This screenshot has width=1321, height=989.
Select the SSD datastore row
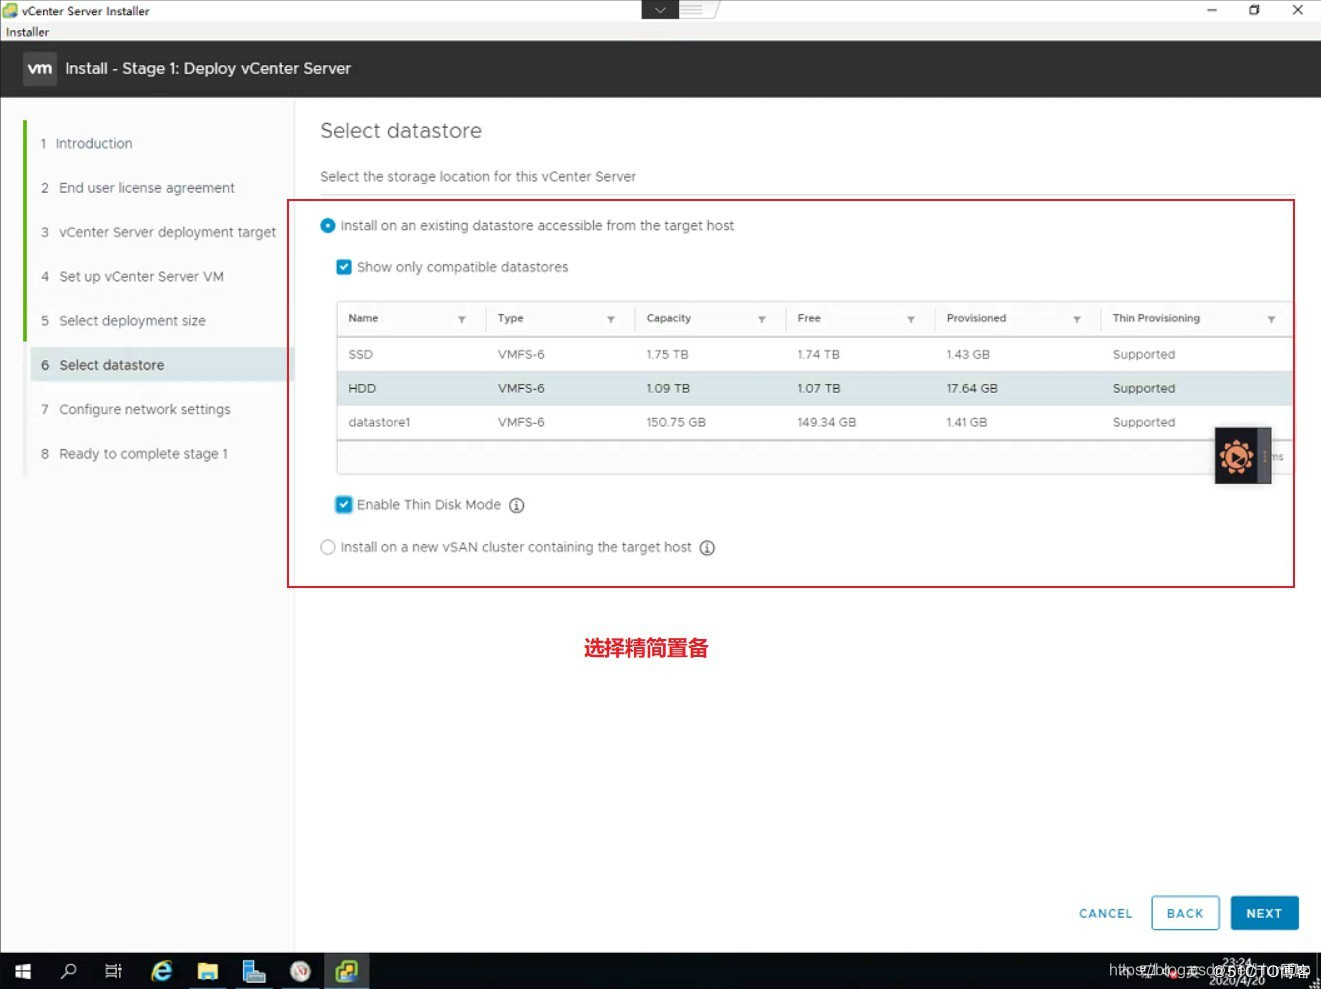814,355
